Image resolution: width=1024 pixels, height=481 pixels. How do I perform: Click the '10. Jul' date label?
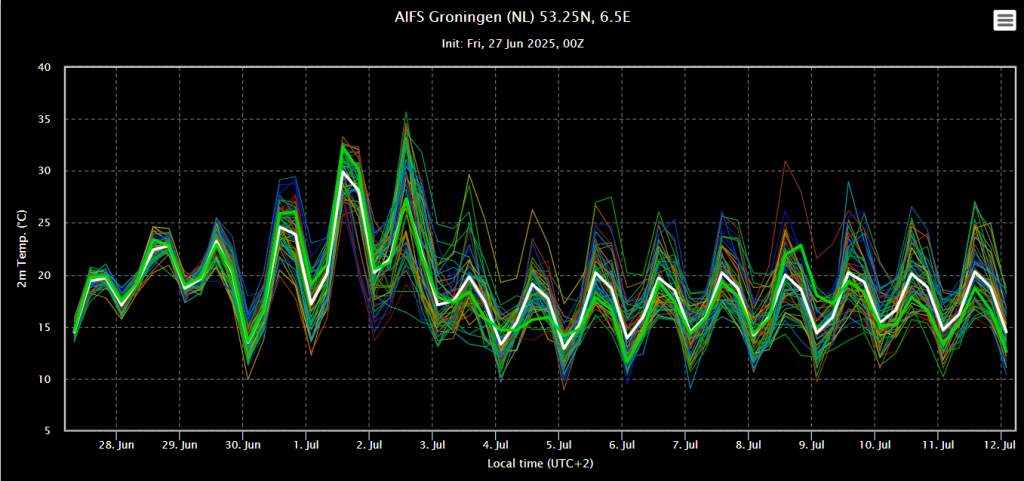[x=874, y=445]
